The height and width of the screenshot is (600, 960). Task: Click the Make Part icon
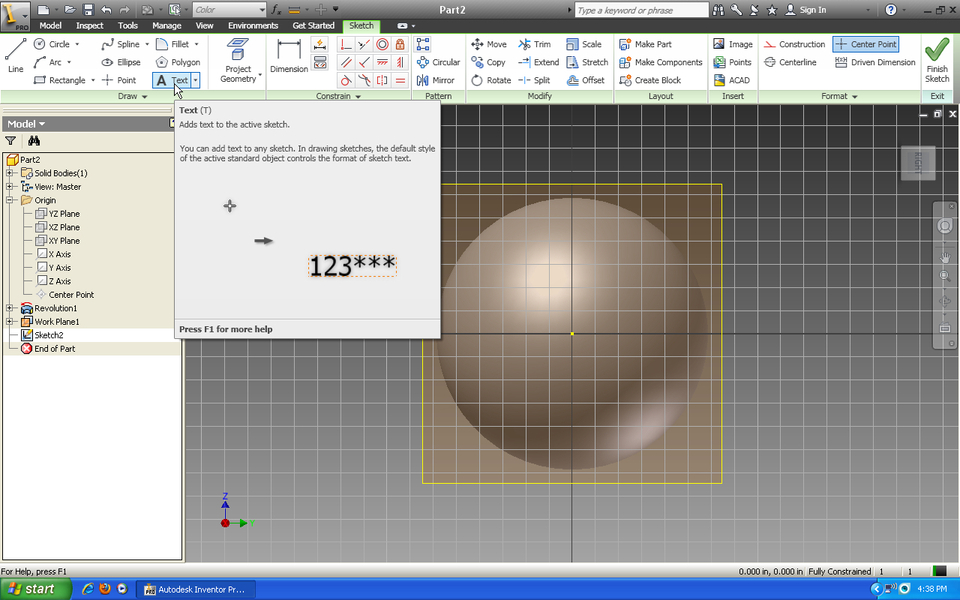(x=645, y=44)
